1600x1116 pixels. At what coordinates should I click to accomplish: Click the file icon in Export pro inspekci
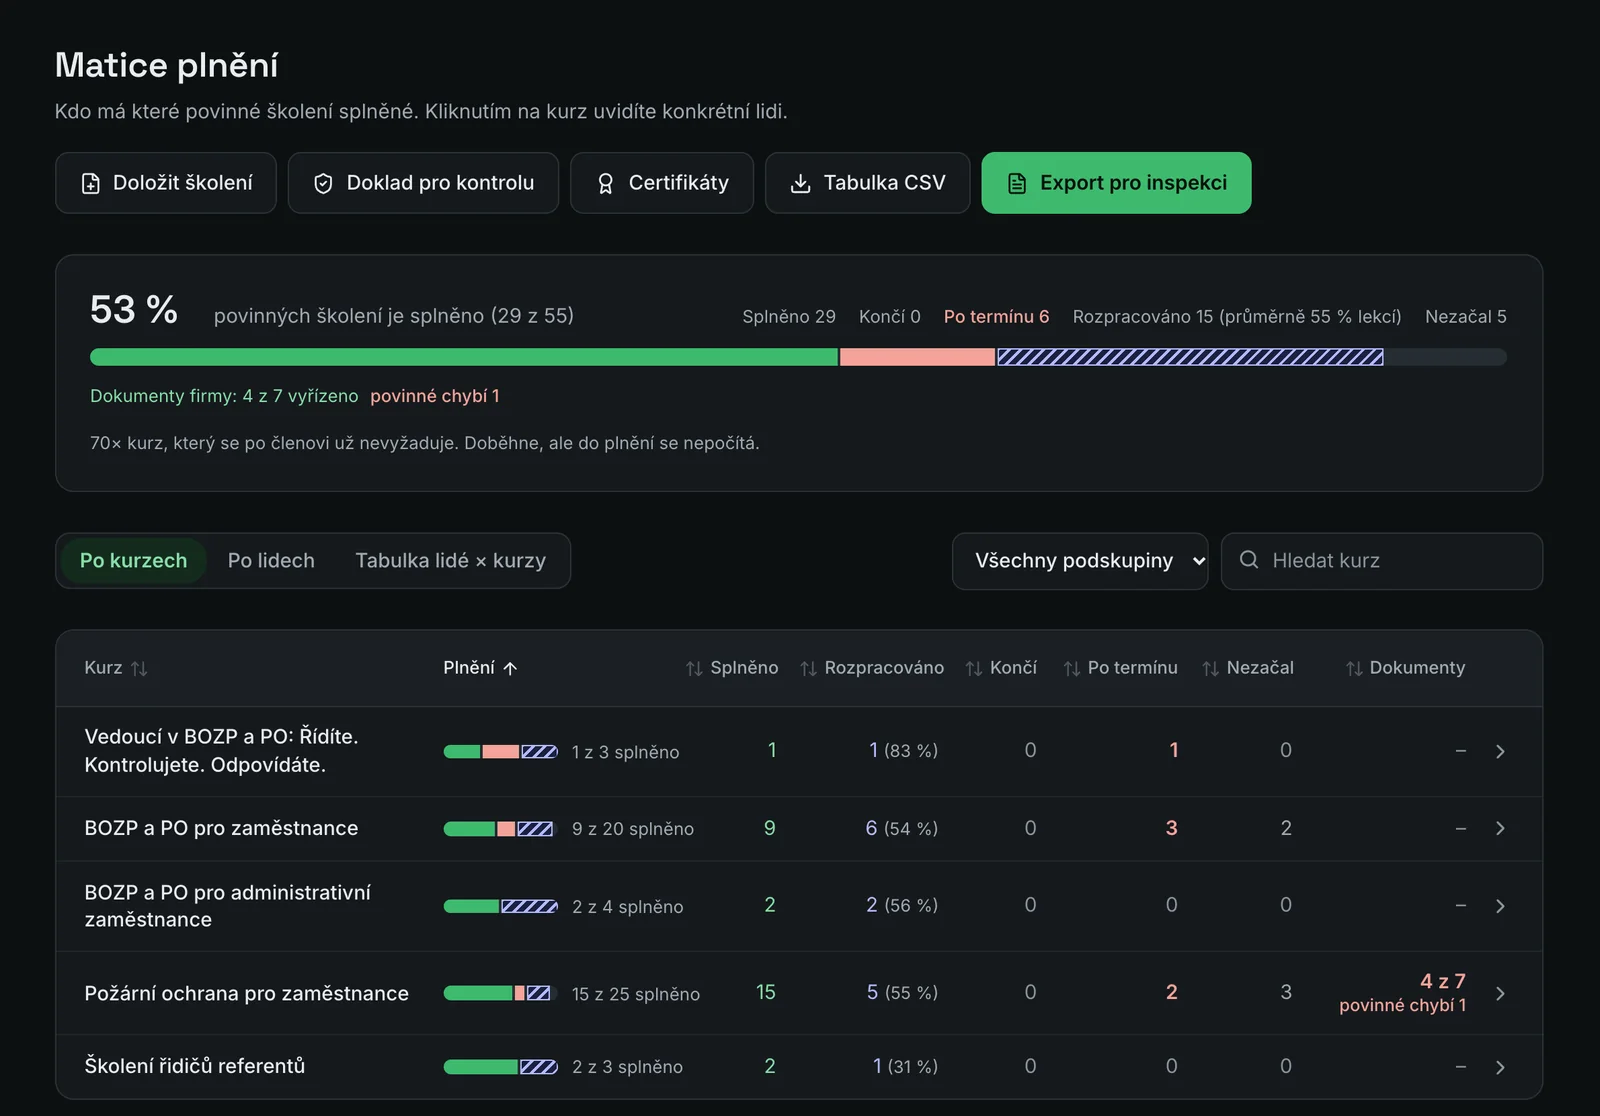1017,183
